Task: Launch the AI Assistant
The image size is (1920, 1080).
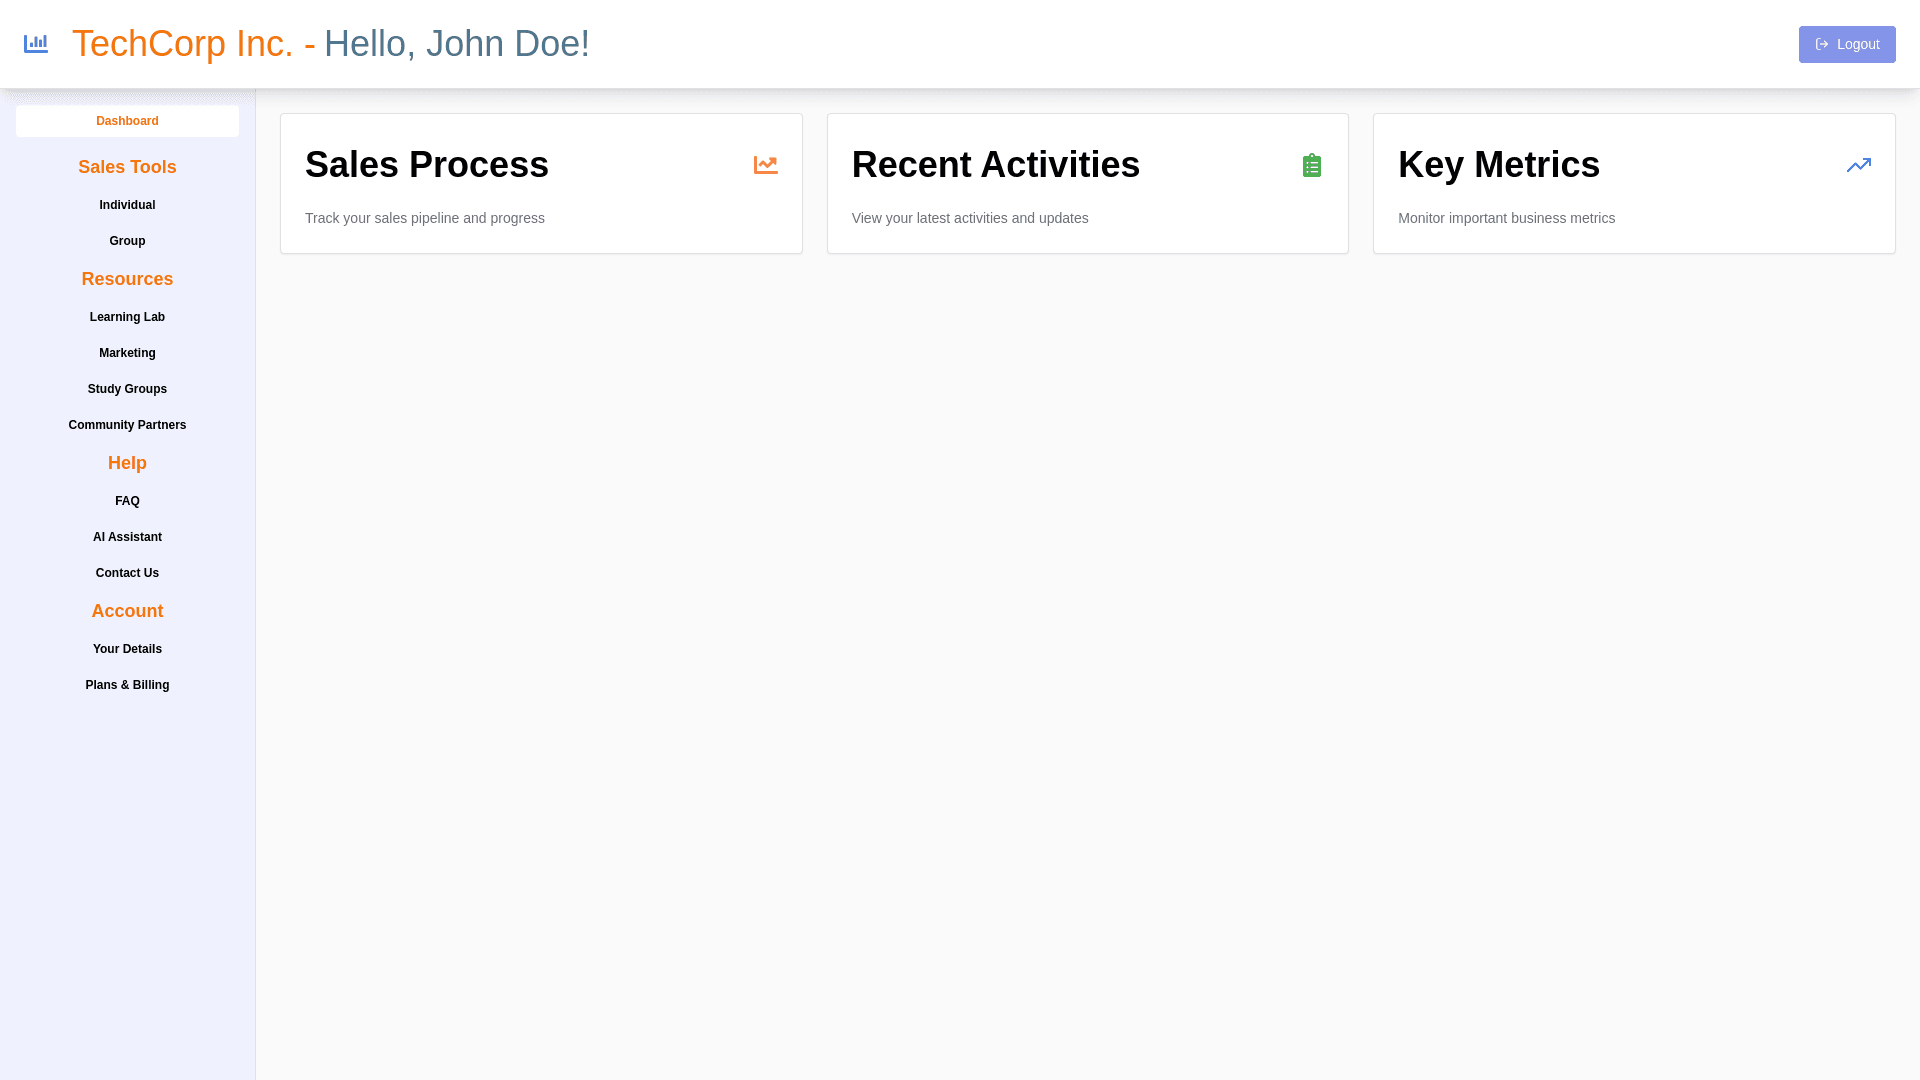Action: pyautogui.click(x=127, y=537)
